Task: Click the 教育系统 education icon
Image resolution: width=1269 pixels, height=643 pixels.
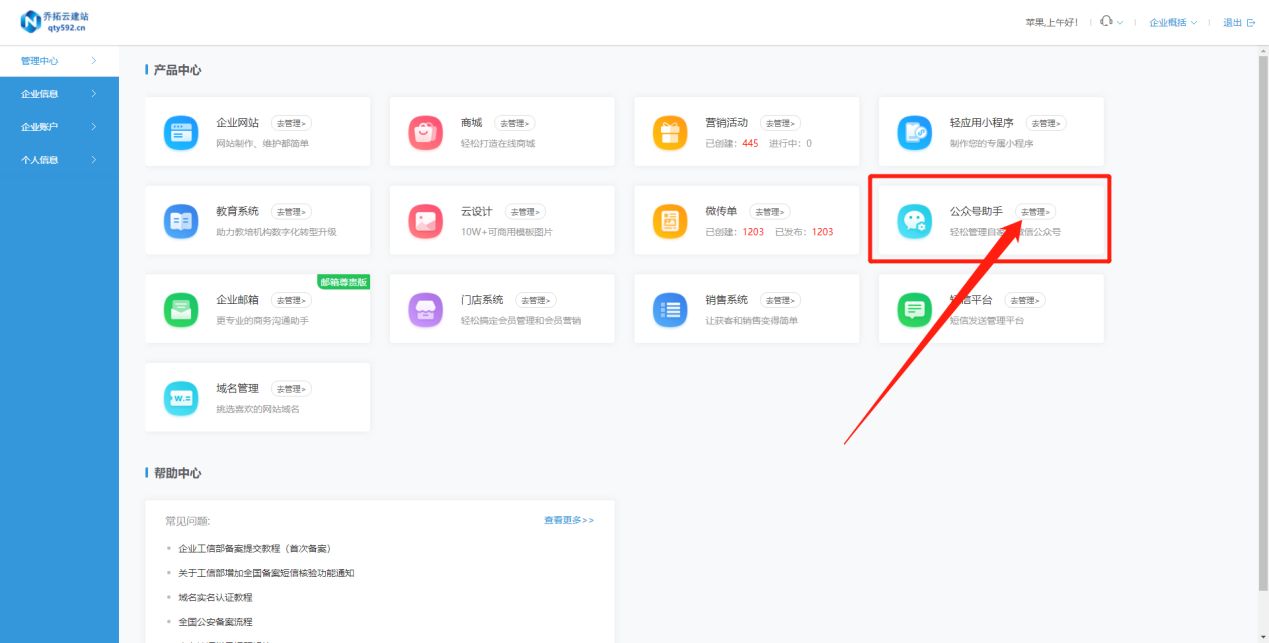Action: [x=180, y=219]
